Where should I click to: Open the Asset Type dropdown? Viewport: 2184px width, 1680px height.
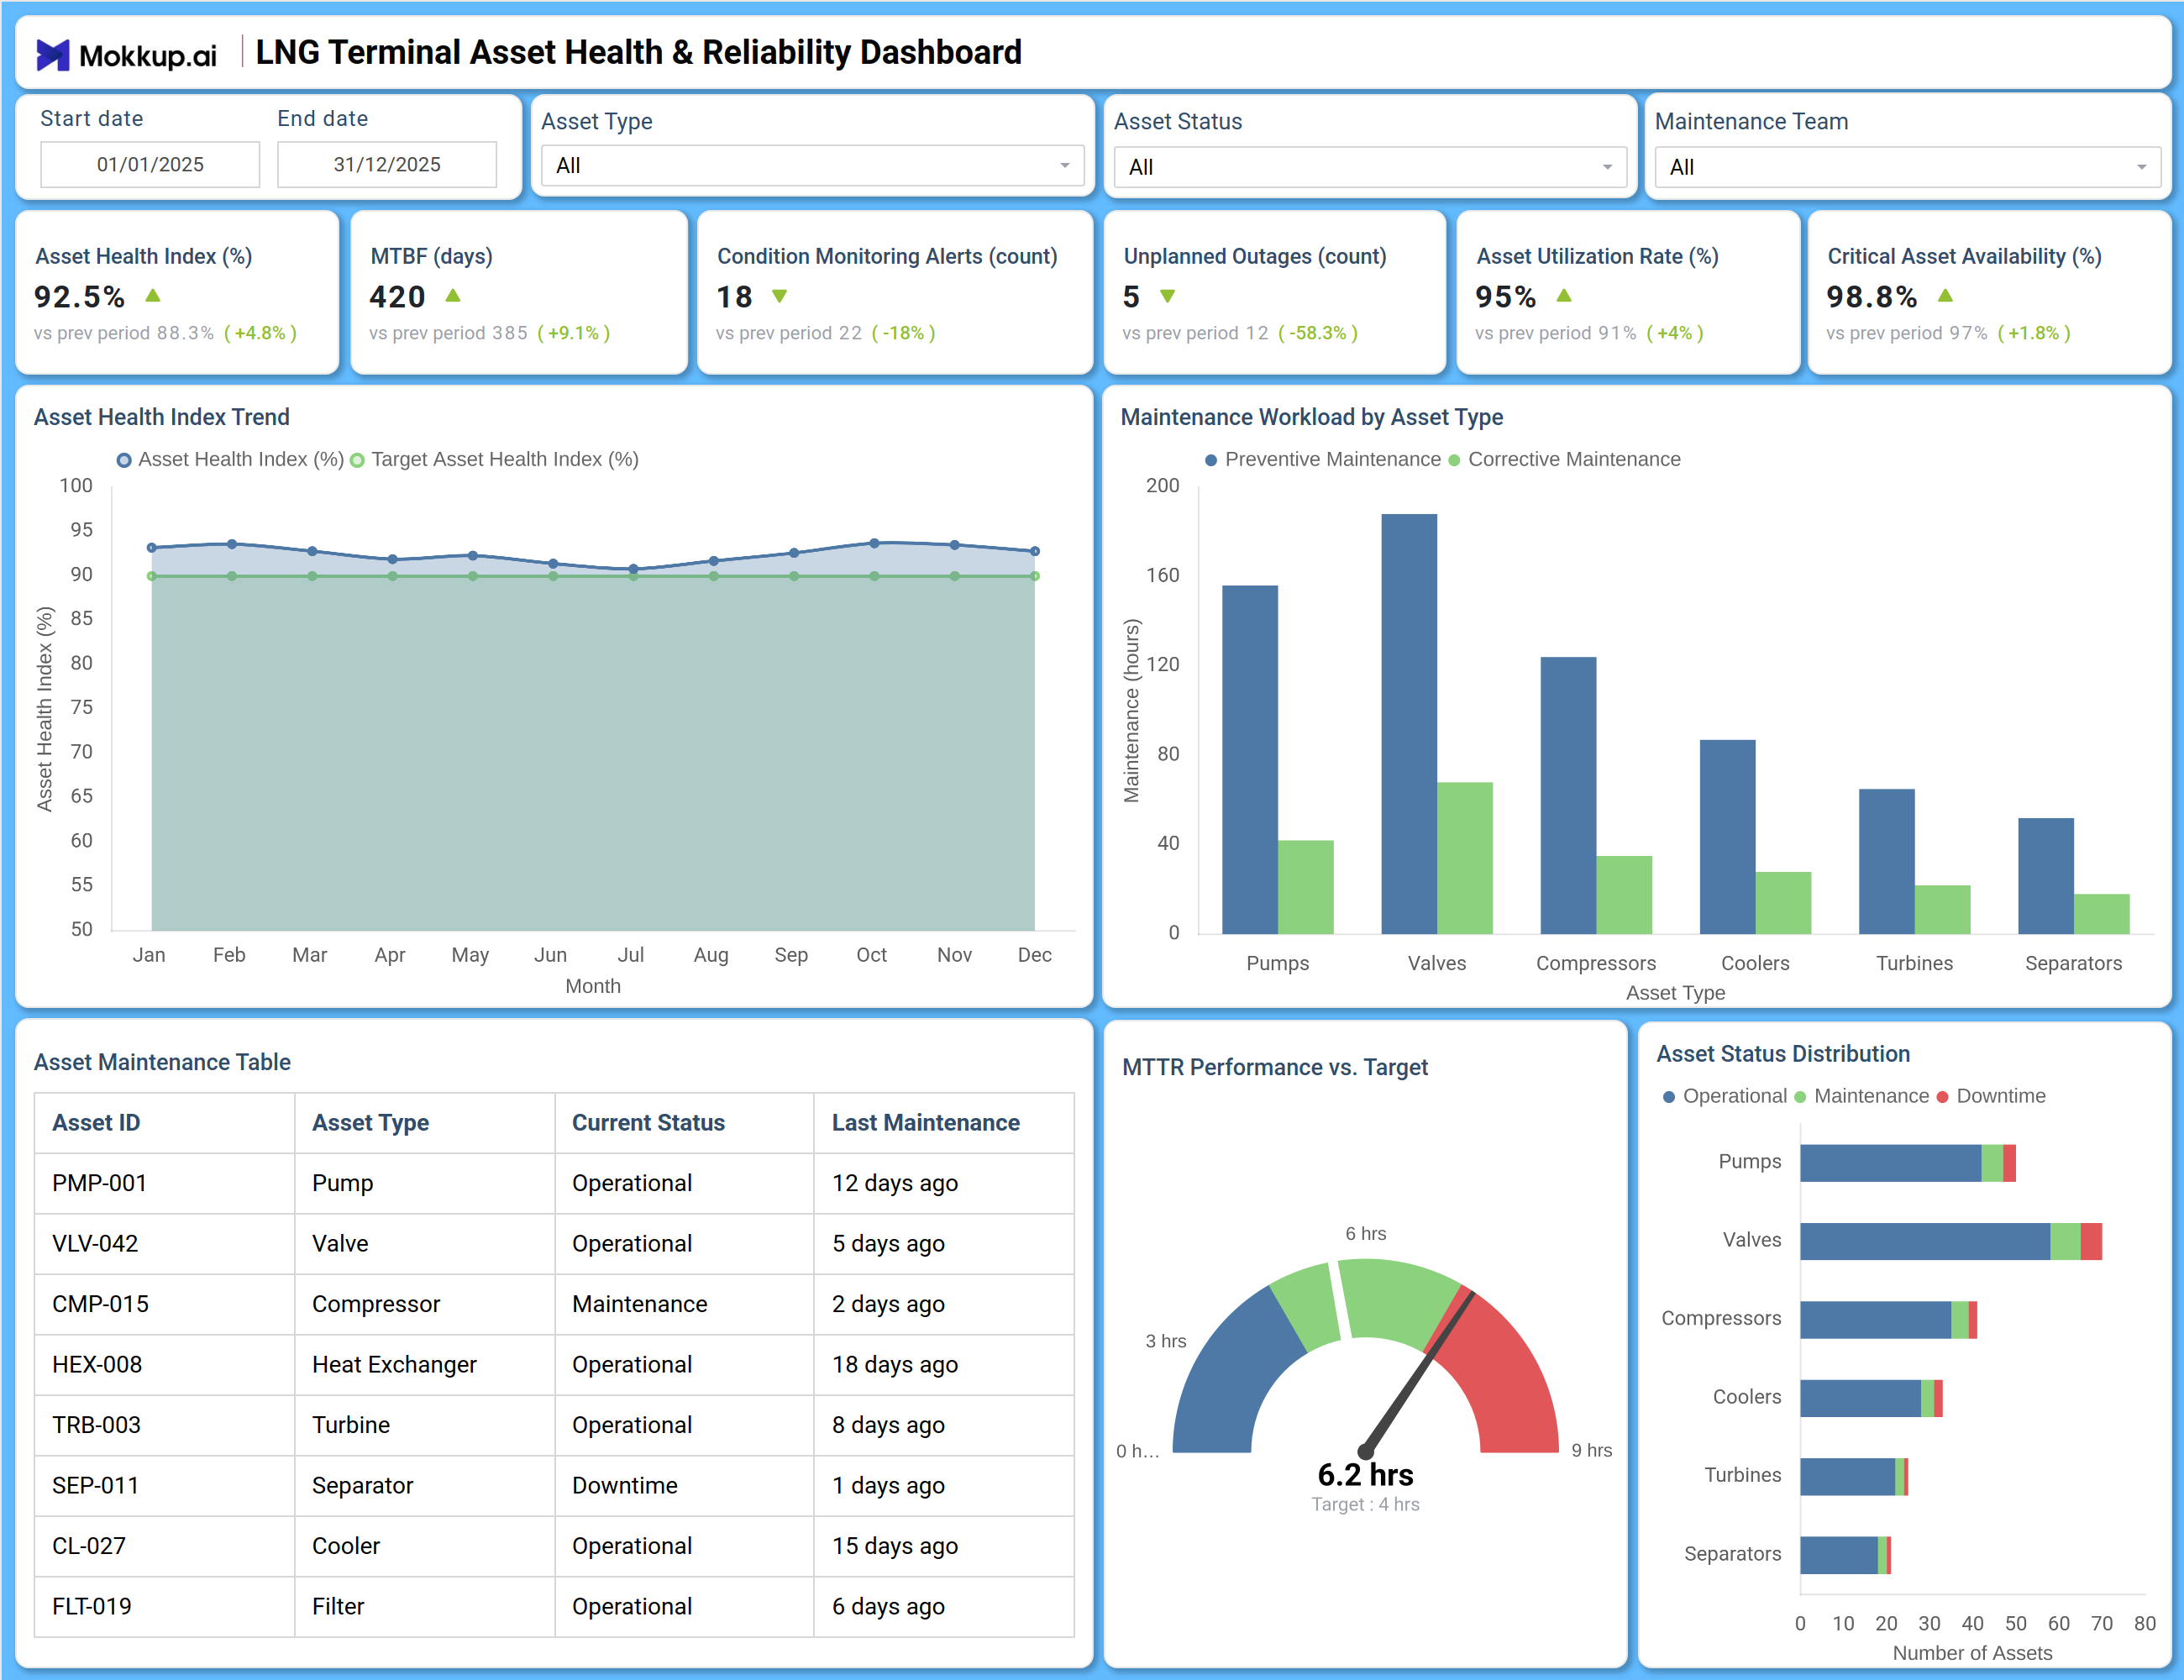[x=812, y=166]
